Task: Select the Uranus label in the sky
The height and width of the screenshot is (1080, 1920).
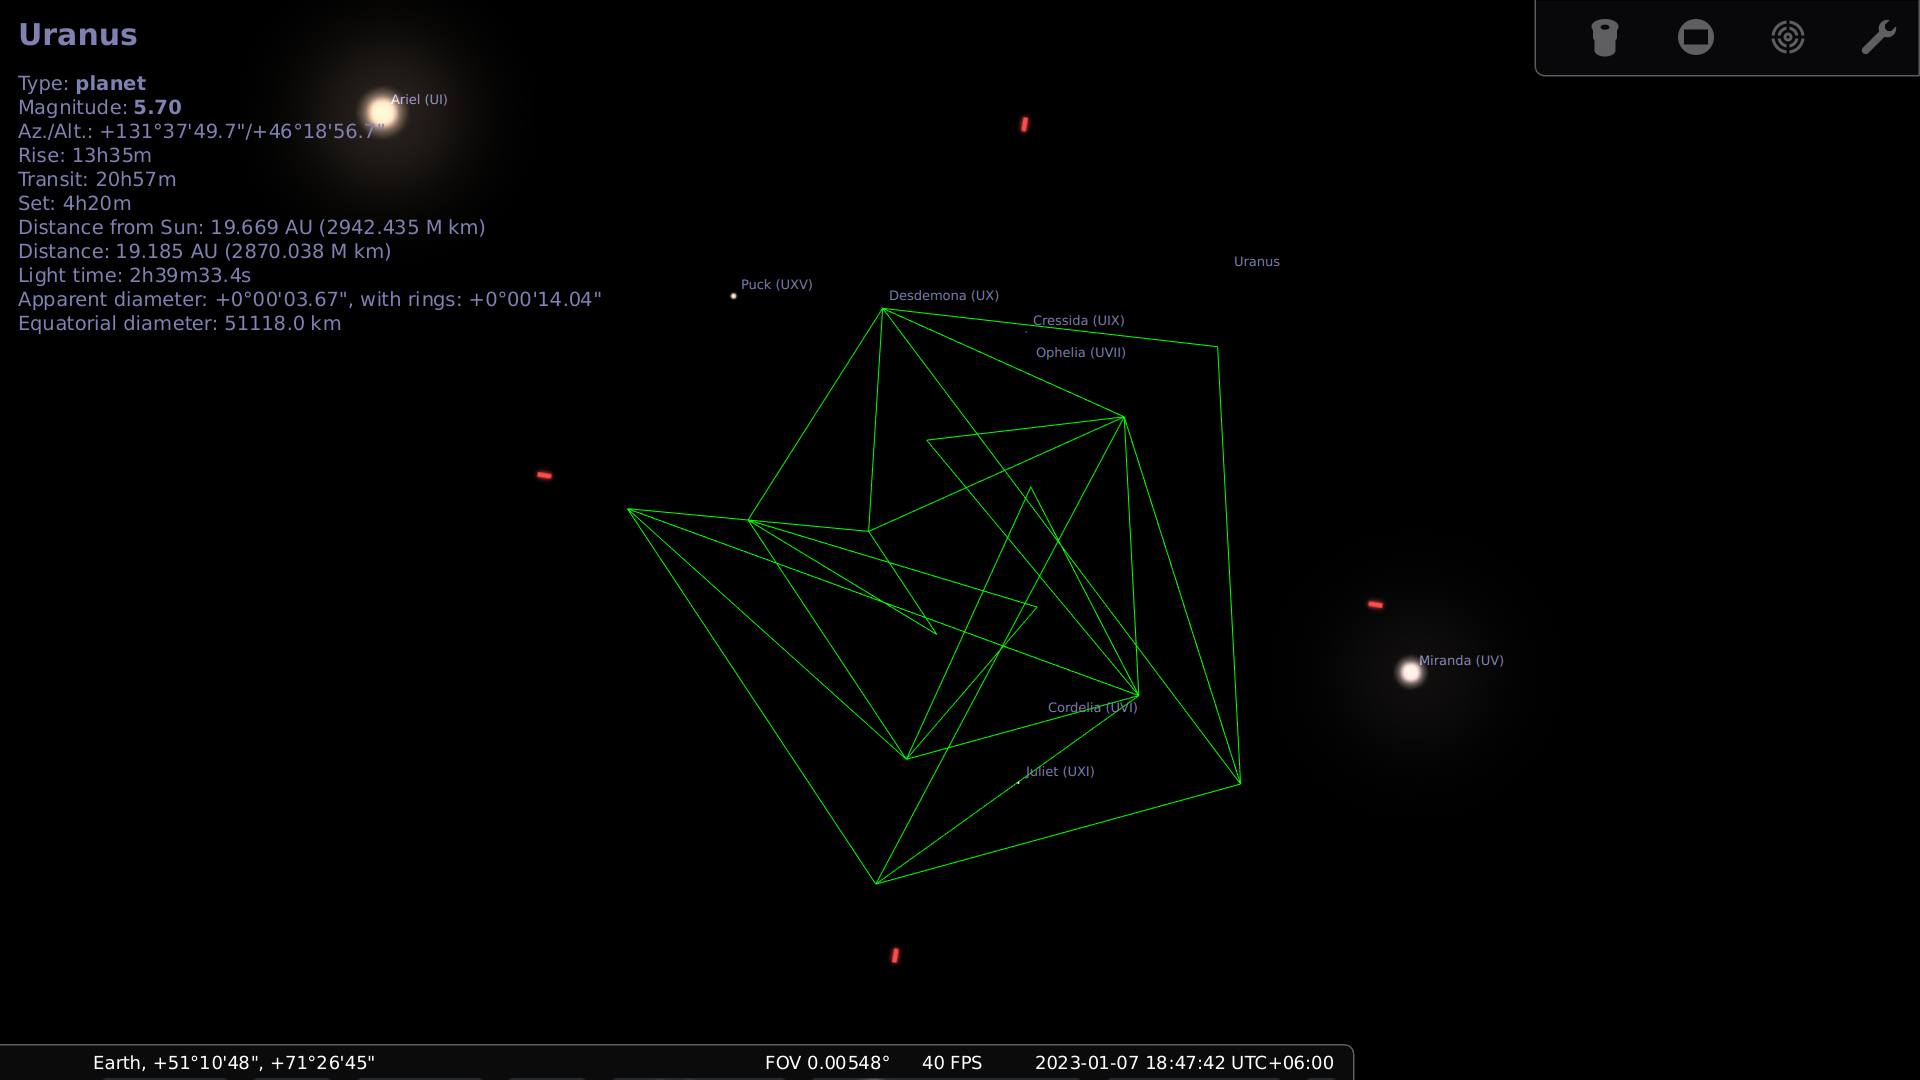Action: click(x=1256, y=261)
